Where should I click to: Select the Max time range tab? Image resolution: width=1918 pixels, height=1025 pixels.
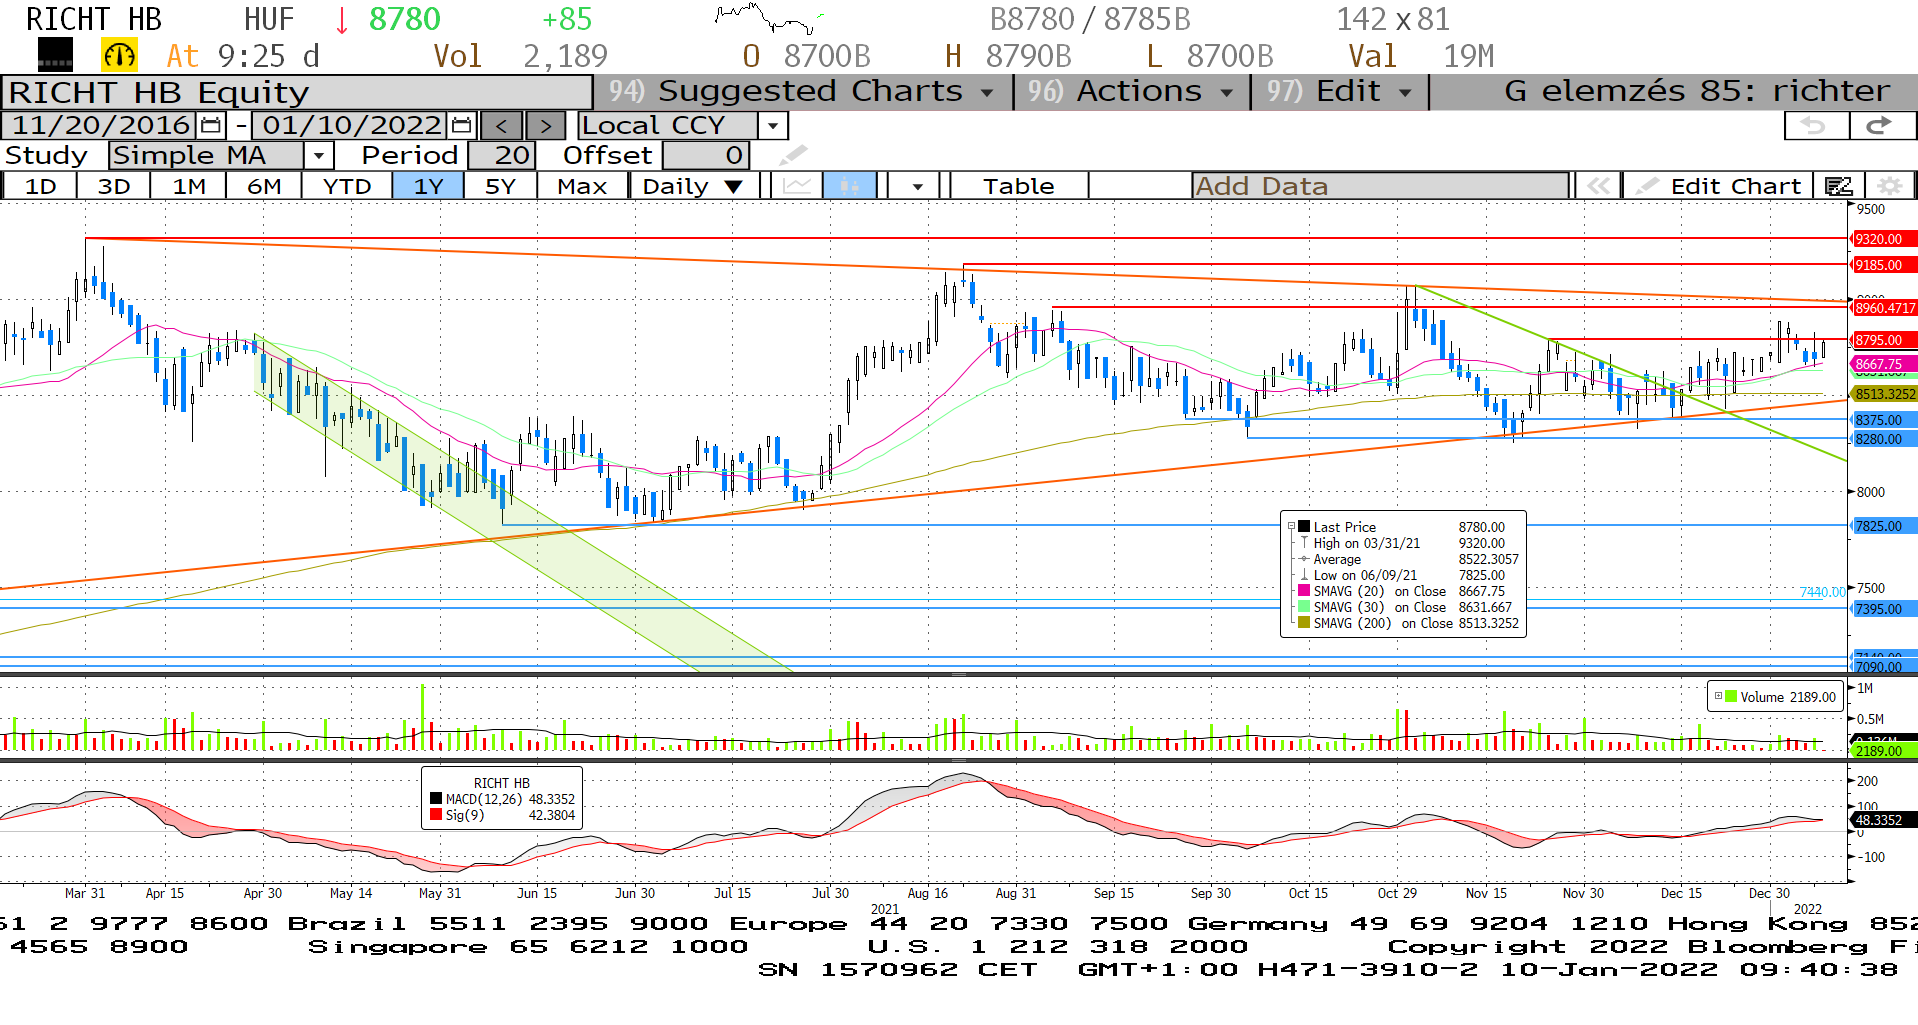[x=582, y=186]
